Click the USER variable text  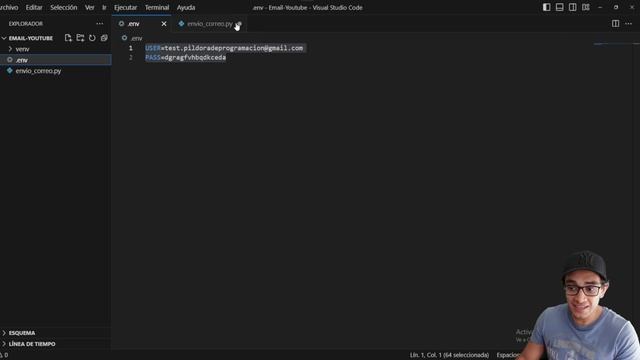[x=153, y=48]
